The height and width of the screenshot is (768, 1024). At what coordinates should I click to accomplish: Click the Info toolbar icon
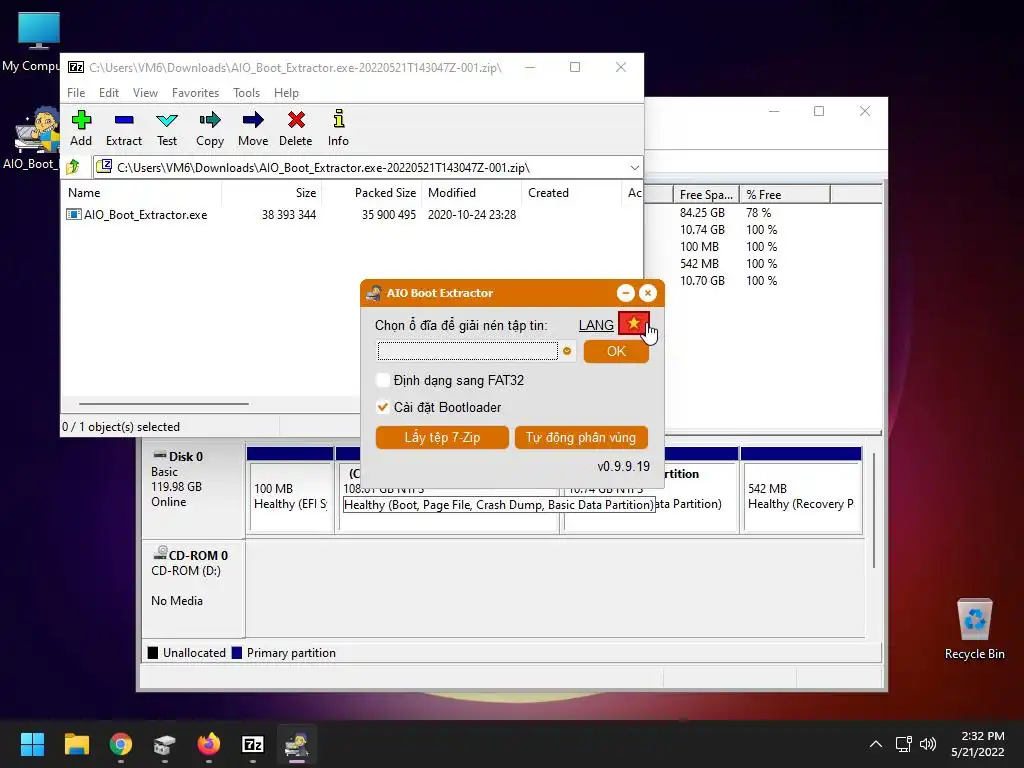click(x=338, y=128)
